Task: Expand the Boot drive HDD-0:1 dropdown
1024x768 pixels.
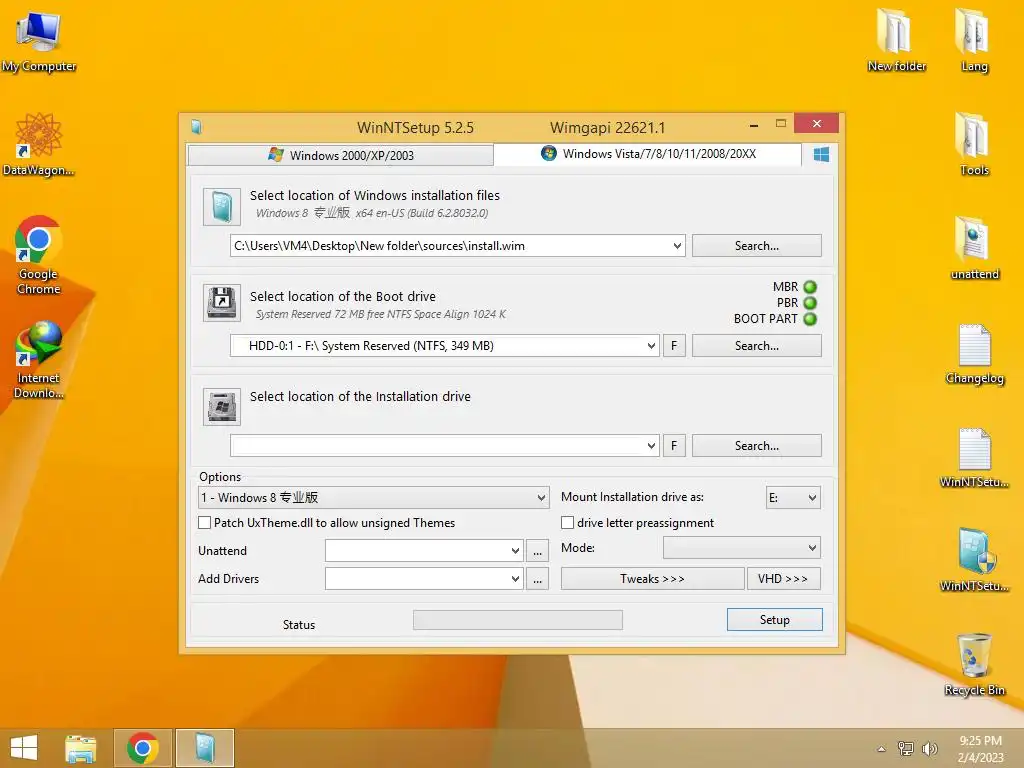Action: point(651,346)
